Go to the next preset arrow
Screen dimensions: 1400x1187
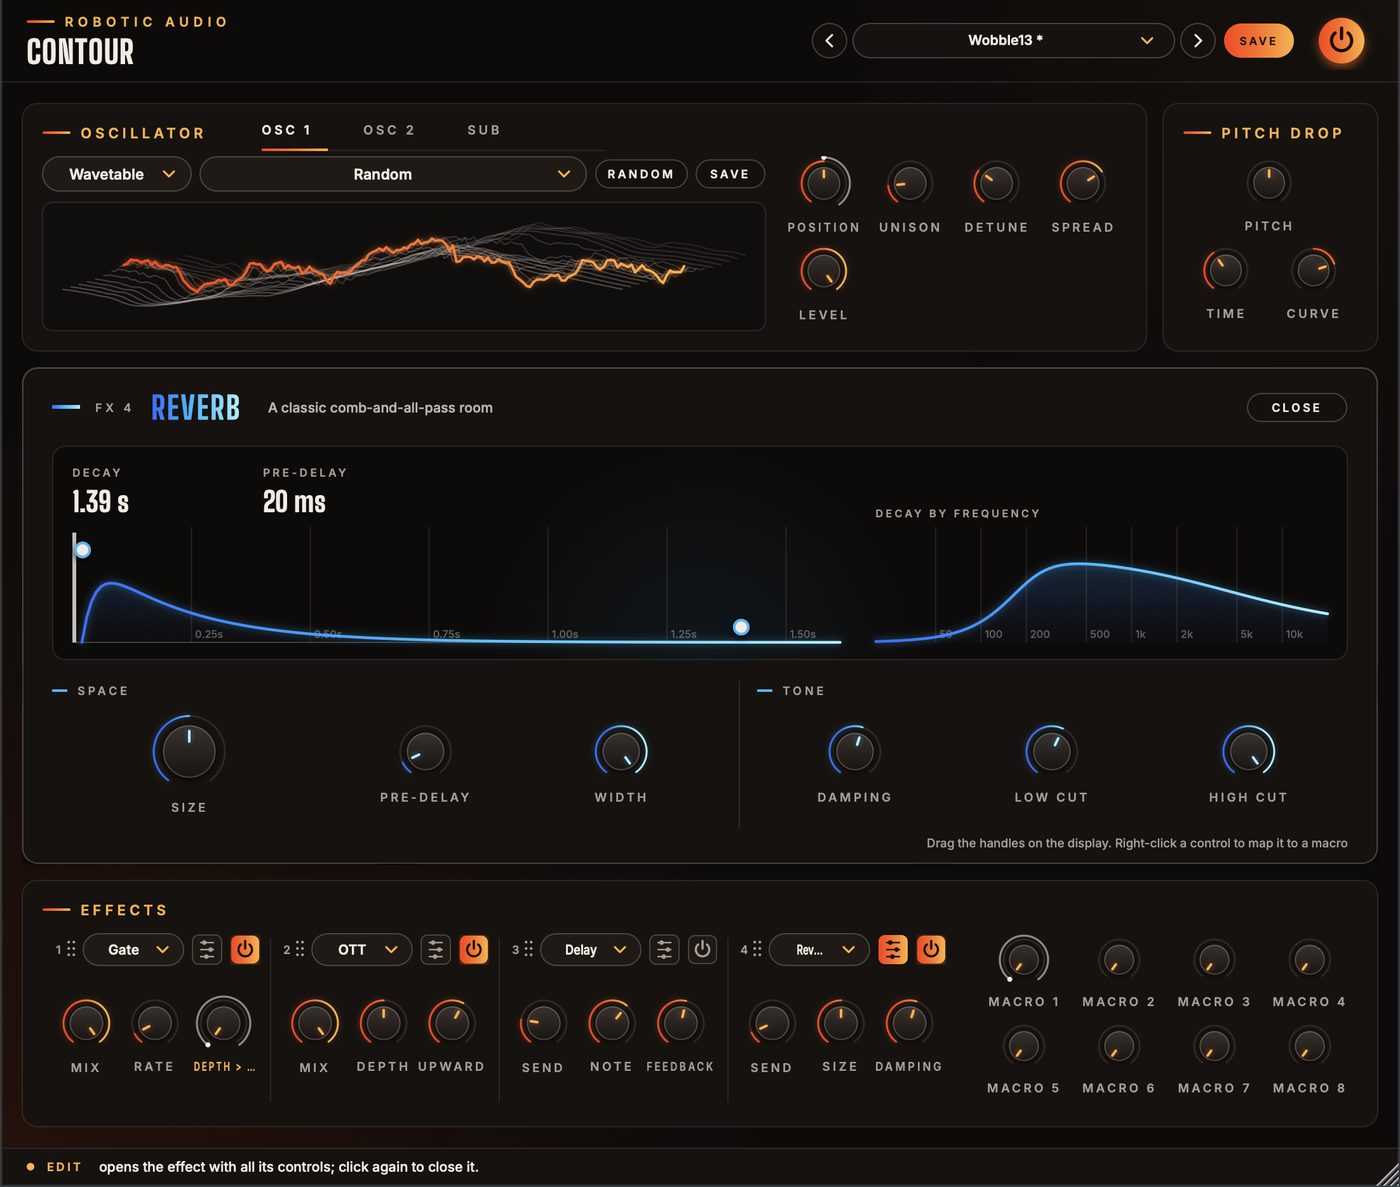[1197, 41]
